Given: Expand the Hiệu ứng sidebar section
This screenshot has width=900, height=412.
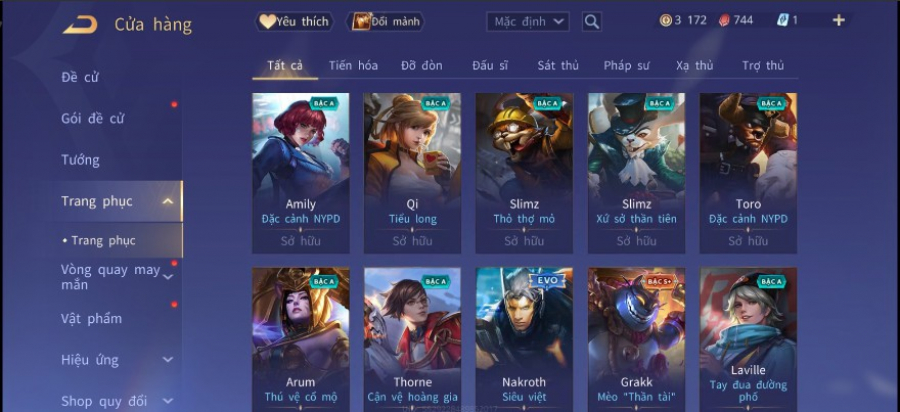Looking at the screenshot, I should coord(168,360).
